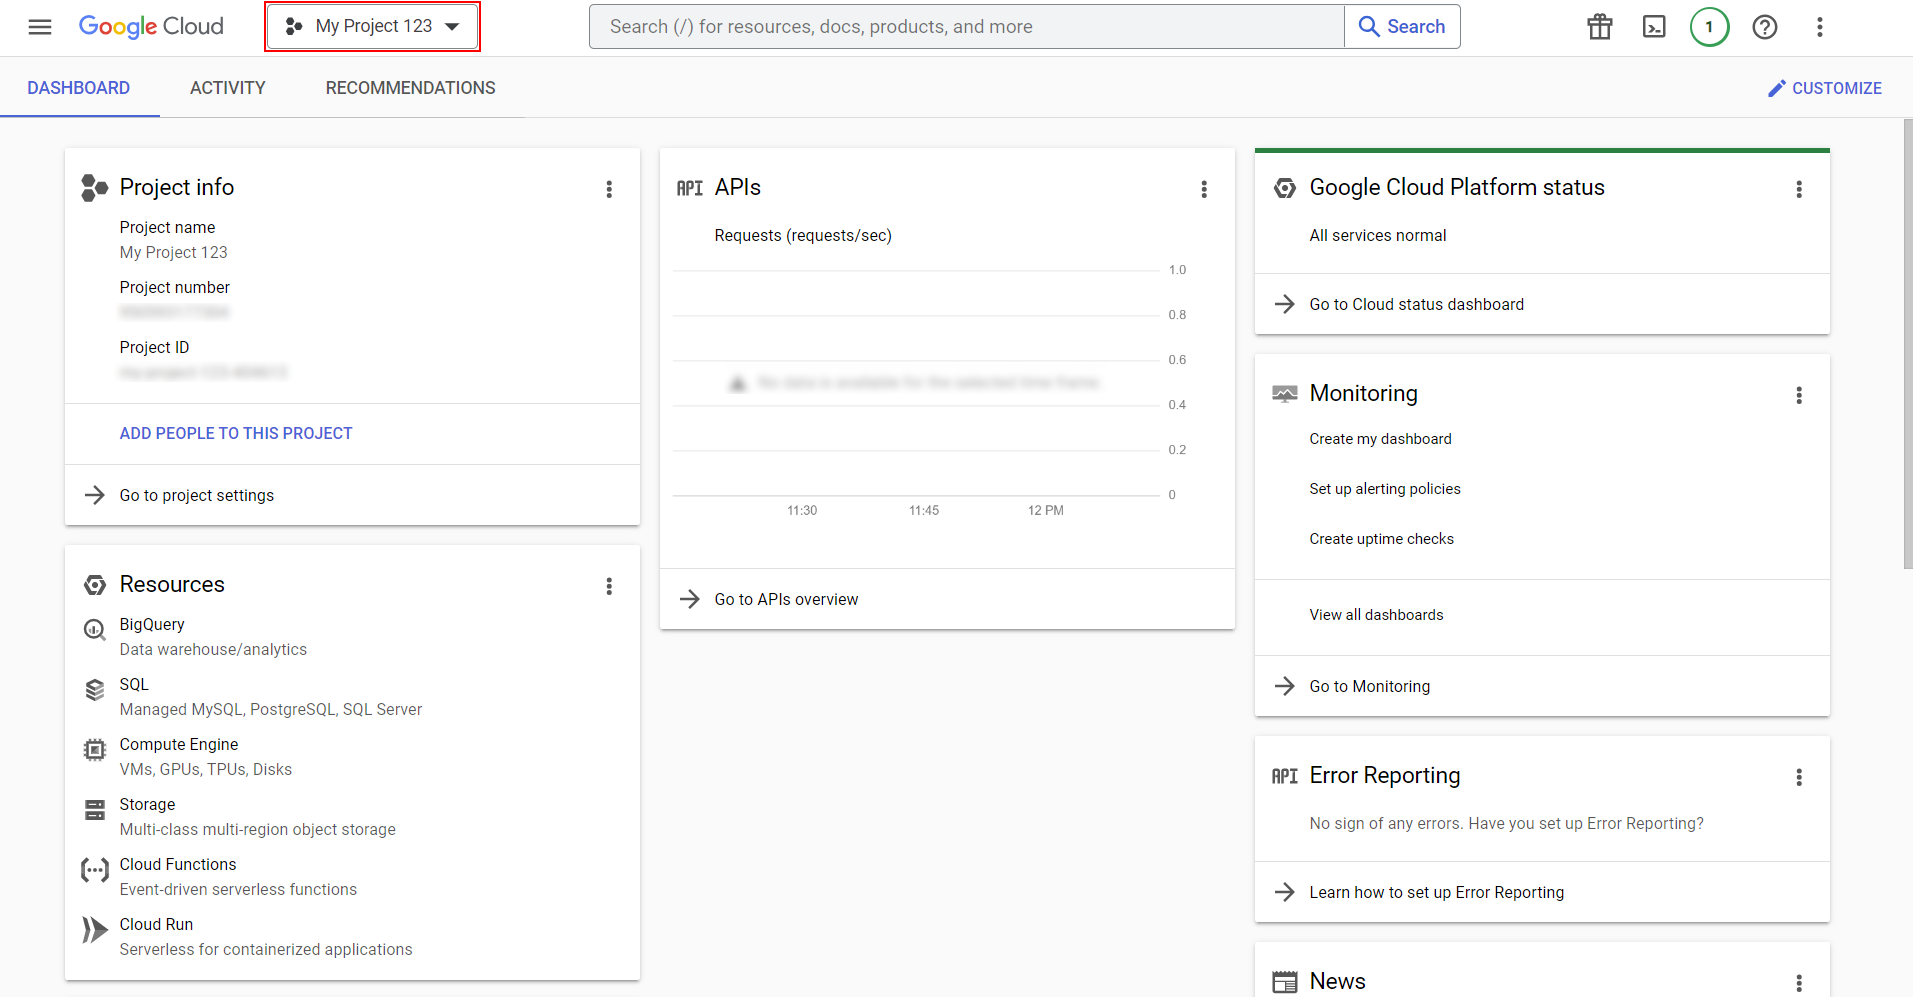Click the Compute Engine resource icon
This screenshot has height=997, width=1913.
95,750
